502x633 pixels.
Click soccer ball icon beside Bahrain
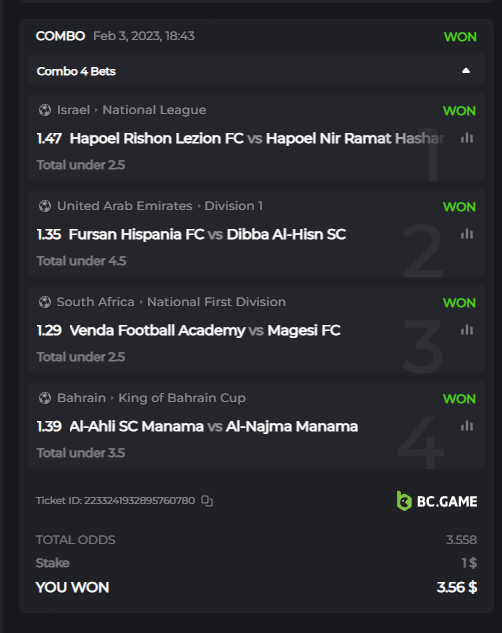coord(45,398)
